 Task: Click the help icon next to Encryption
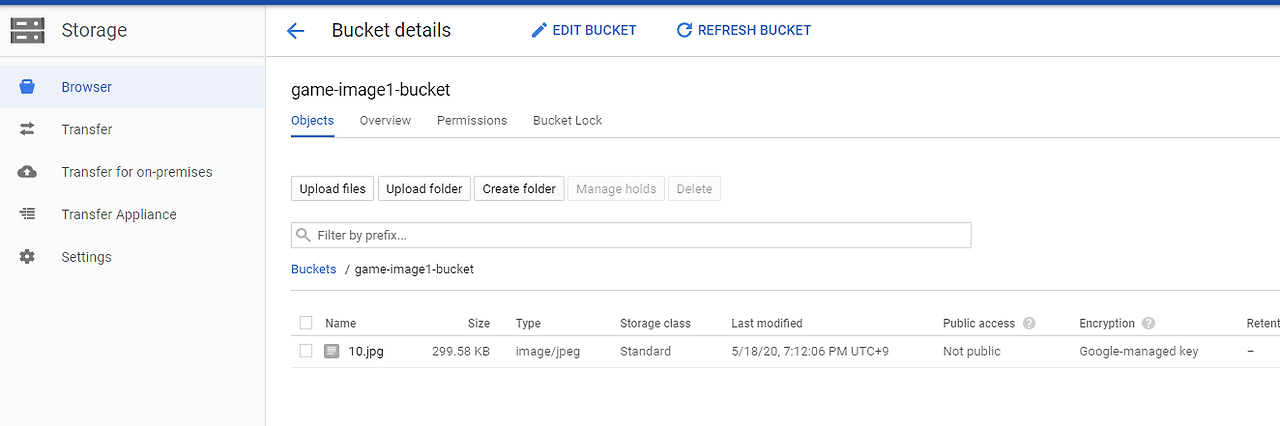point(1148,323)
